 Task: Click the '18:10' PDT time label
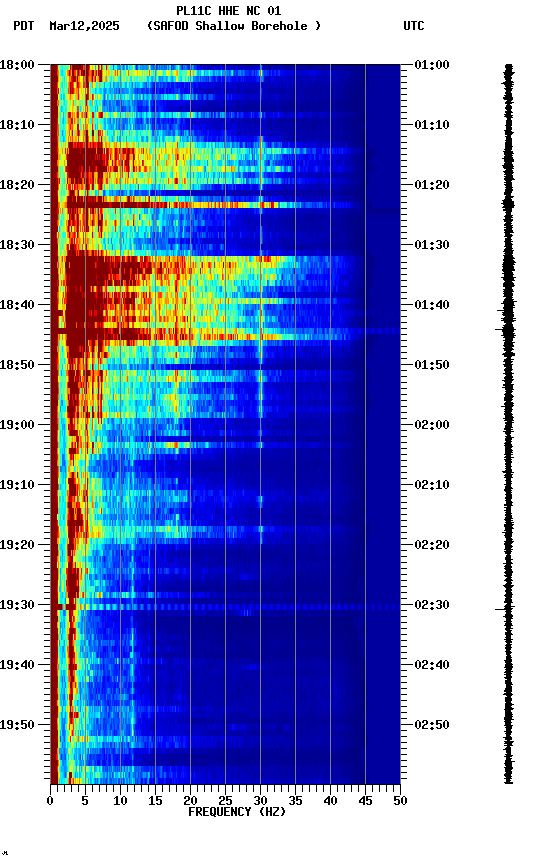pyautogui.click(x=17, y=125)
